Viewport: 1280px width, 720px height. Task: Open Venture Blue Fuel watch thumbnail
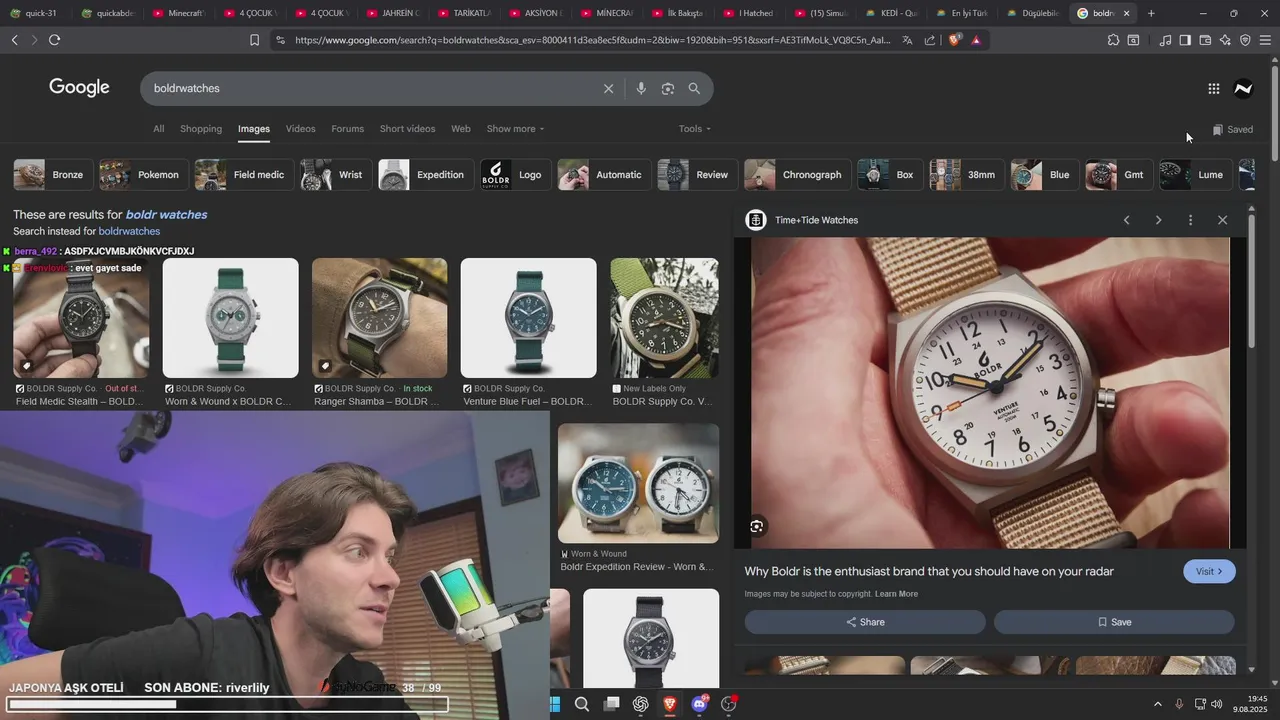[x=528, y=318]
